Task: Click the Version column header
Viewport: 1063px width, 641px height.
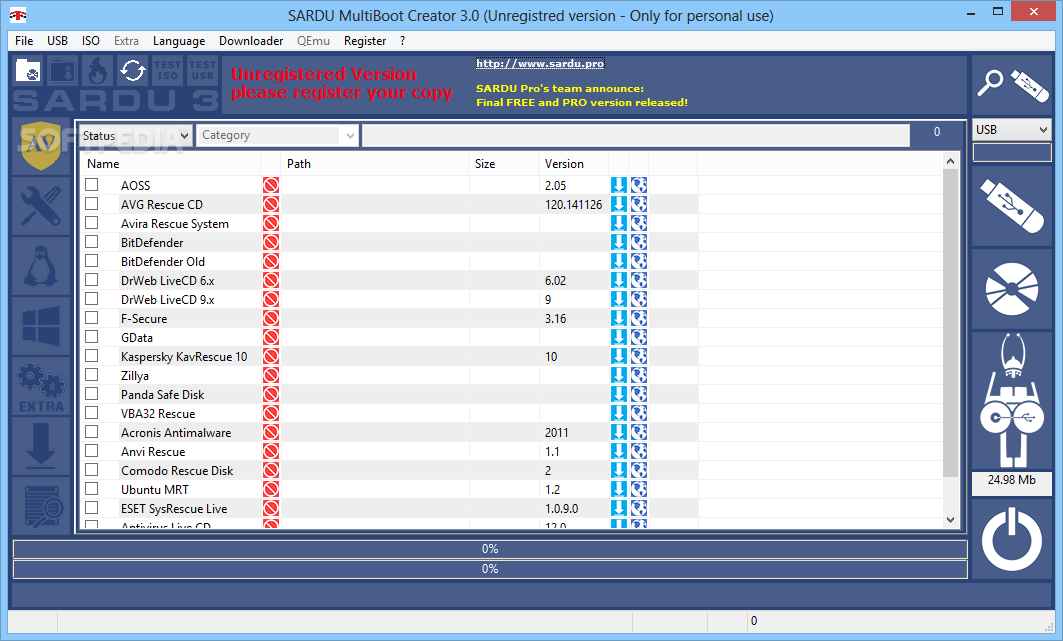Action: pyautogui.click(x=574, y=163)
